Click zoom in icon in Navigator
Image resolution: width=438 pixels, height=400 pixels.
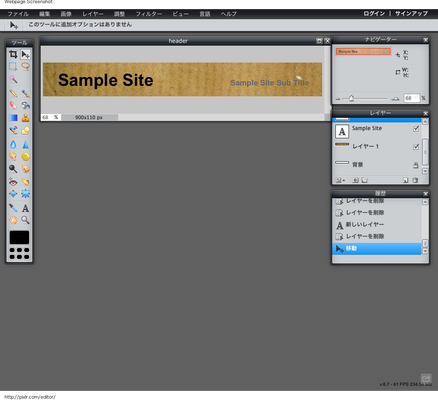[395, 99]
